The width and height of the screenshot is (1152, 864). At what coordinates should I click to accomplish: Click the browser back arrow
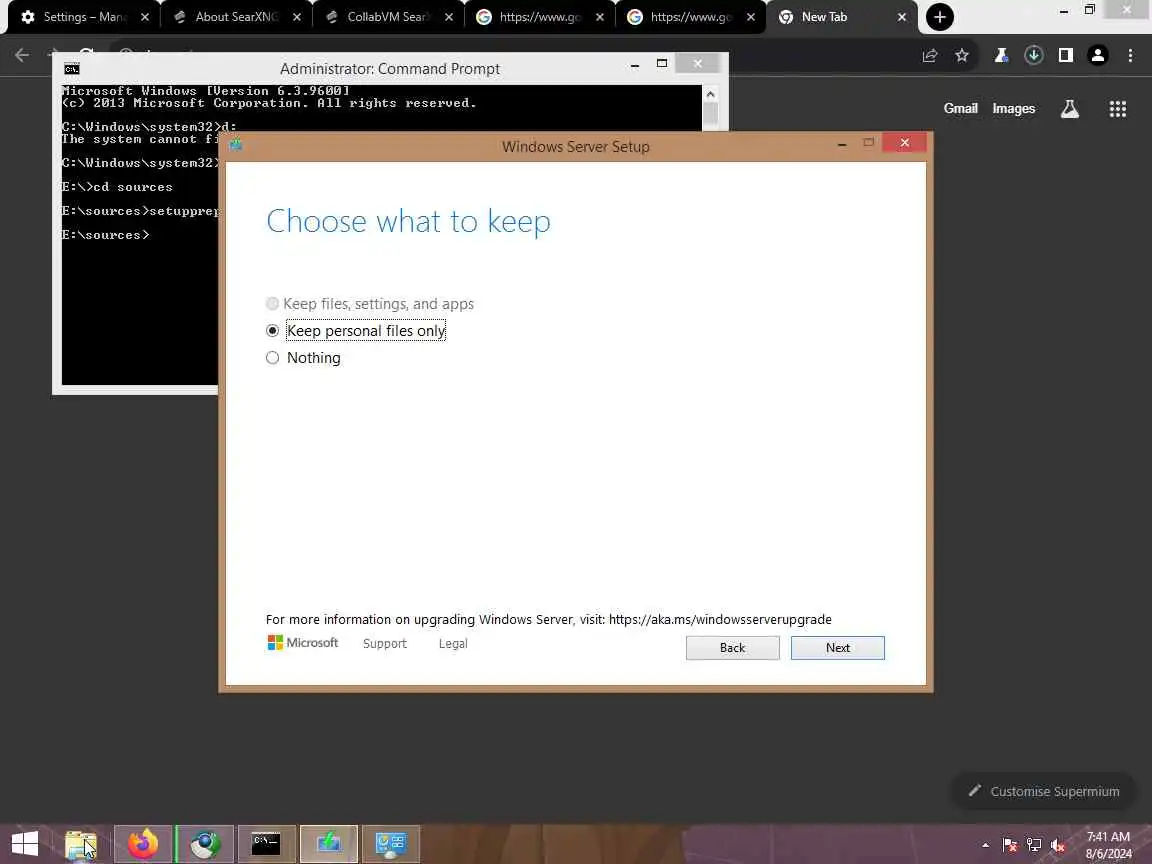22,55
